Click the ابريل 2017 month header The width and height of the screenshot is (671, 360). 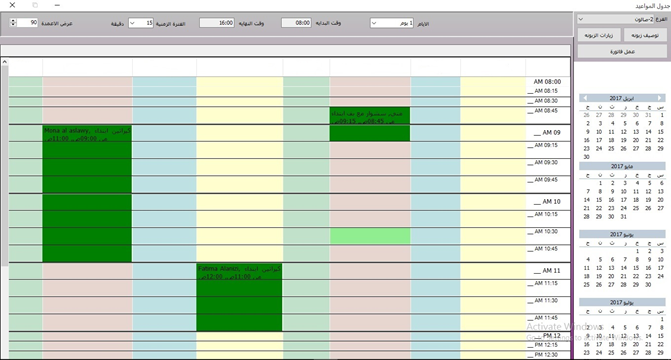pos(622,98)
